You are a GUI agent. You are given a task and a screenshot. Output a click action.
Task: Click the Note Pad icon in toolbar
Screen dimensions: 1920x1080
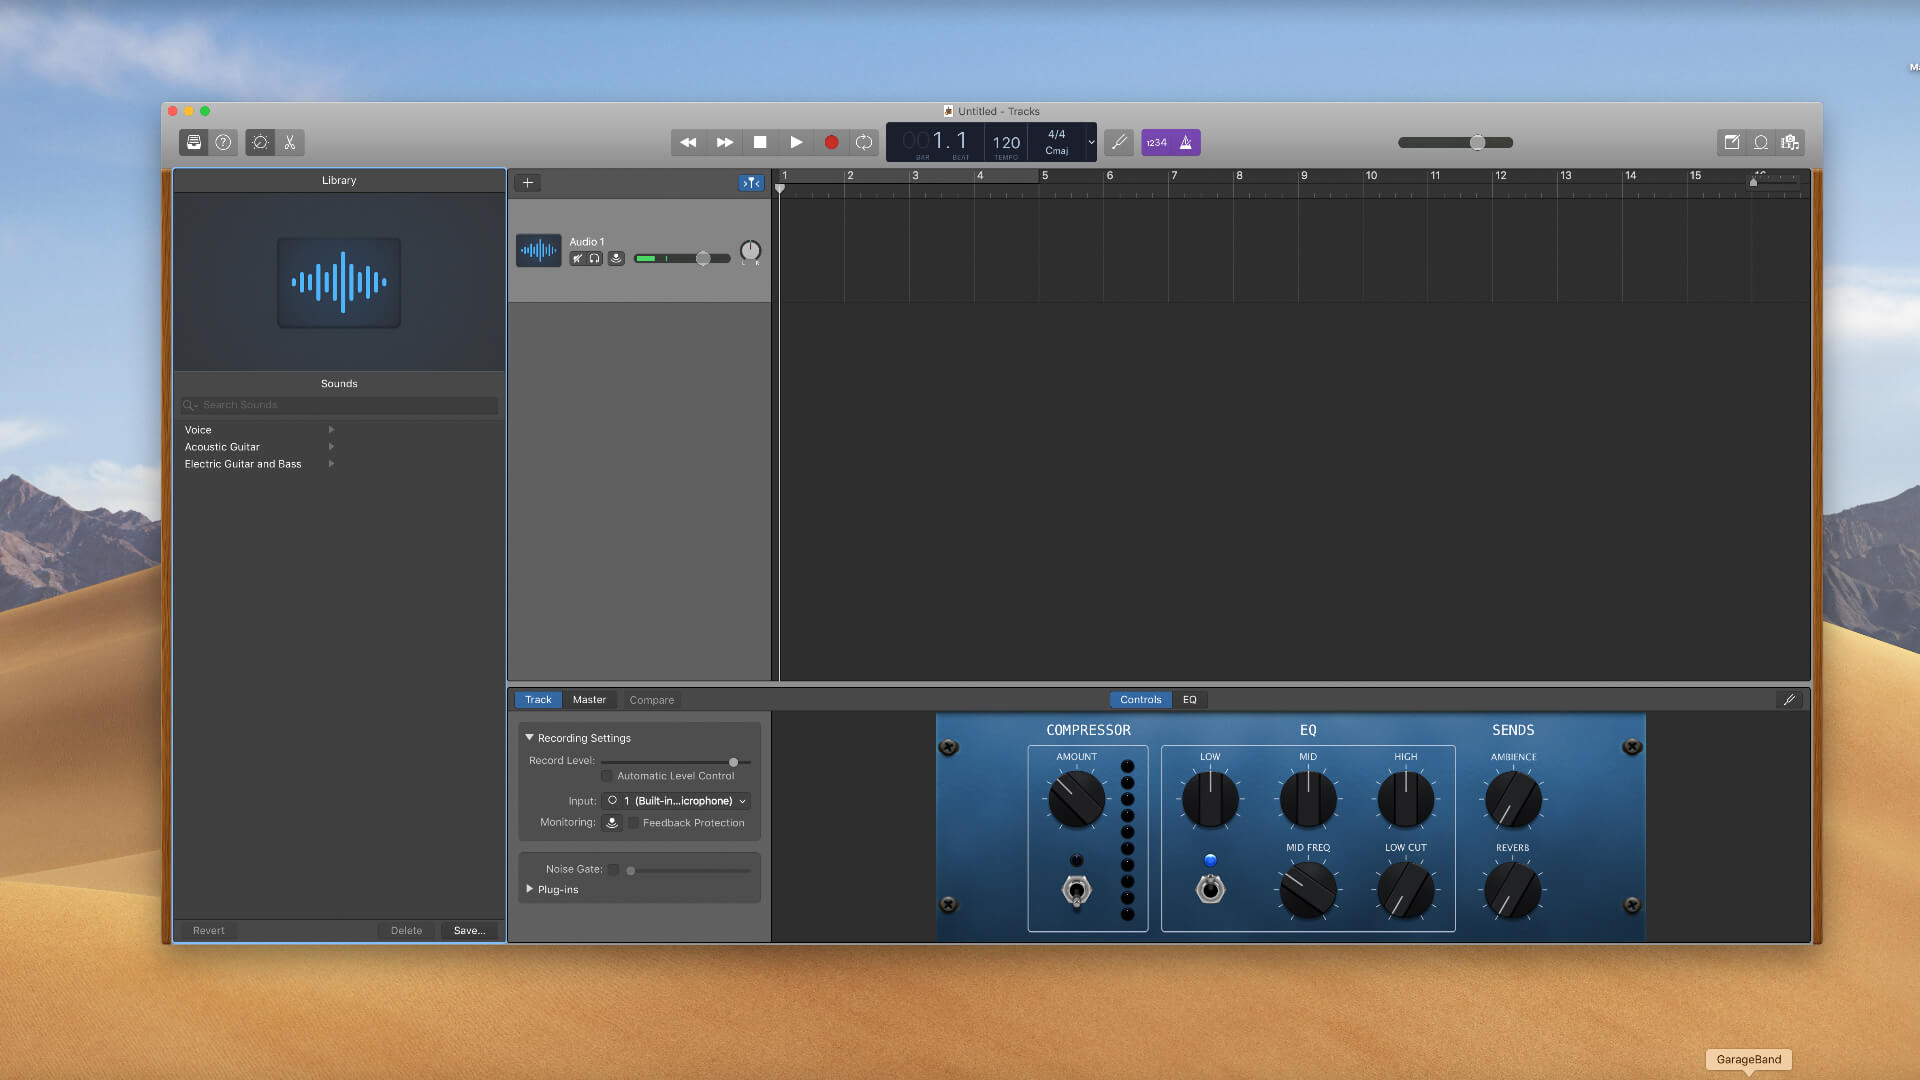(1731, 141)
